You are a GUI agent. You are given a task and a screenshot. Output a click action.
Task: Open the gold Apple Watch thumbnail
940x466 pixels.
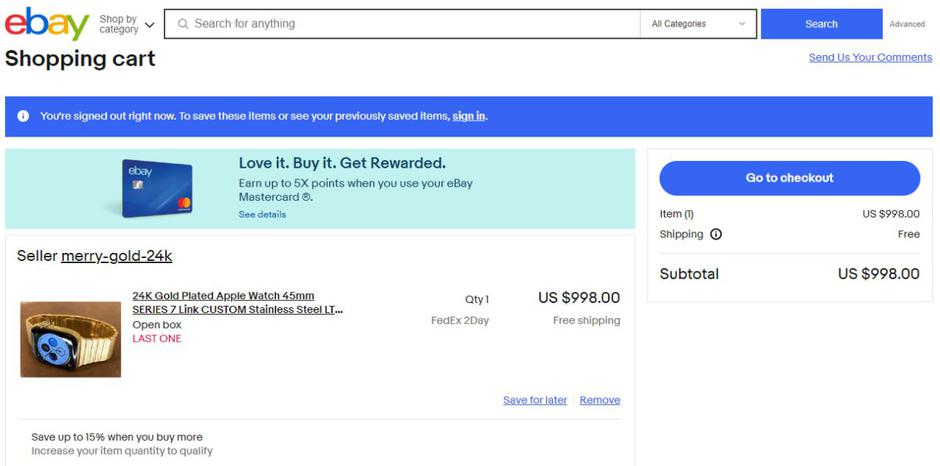coord(71,340)
